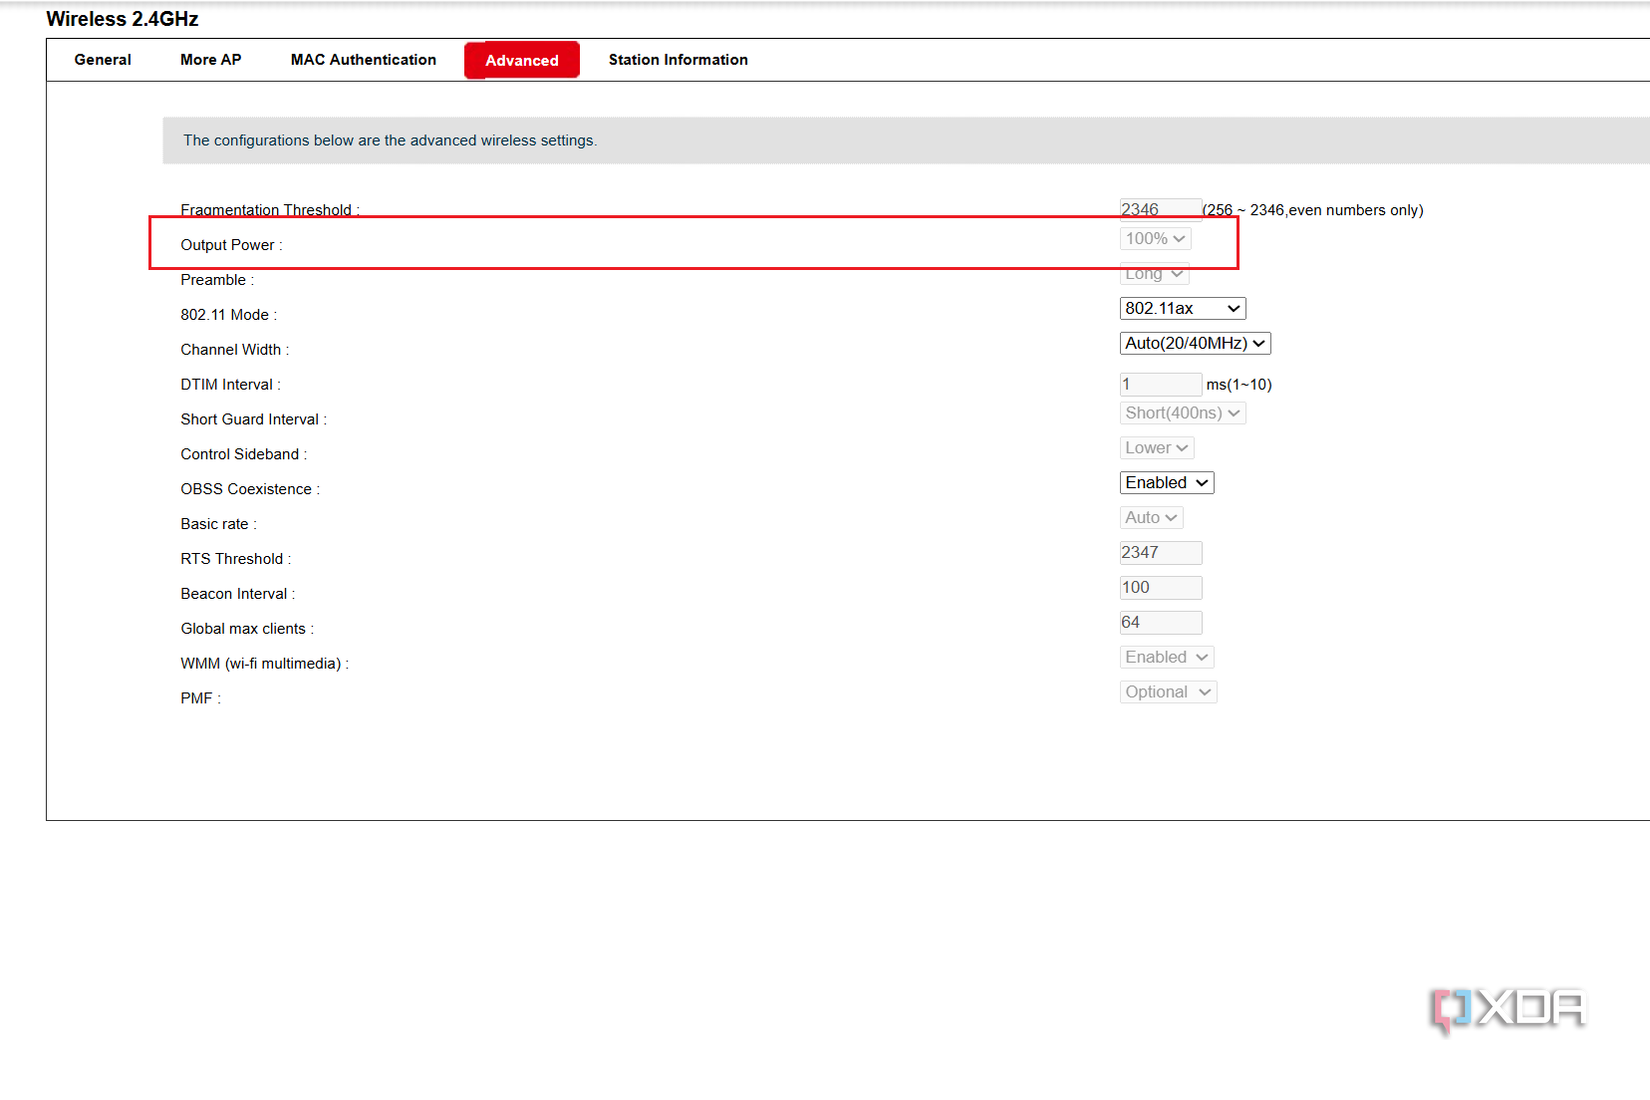The height and width of the screenshot is (1100, 1650).
Task: Open the PMF Optional dropdown
Action: (x=1168, y=692)
